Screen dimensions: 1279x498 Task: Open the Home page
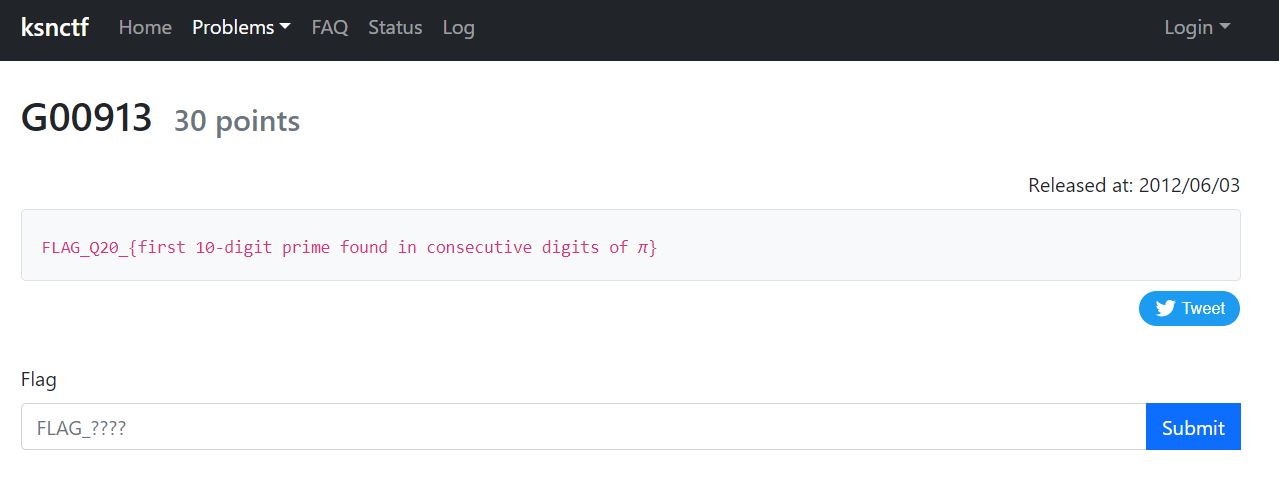point(145,28)
